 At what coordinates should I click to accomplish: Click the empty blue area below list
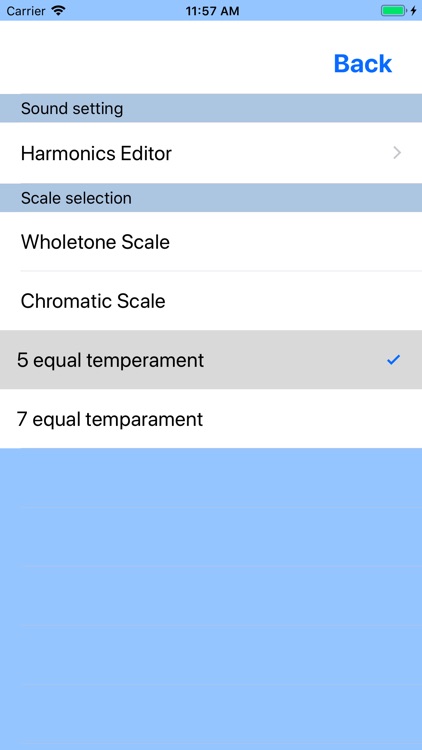[211, 599]
